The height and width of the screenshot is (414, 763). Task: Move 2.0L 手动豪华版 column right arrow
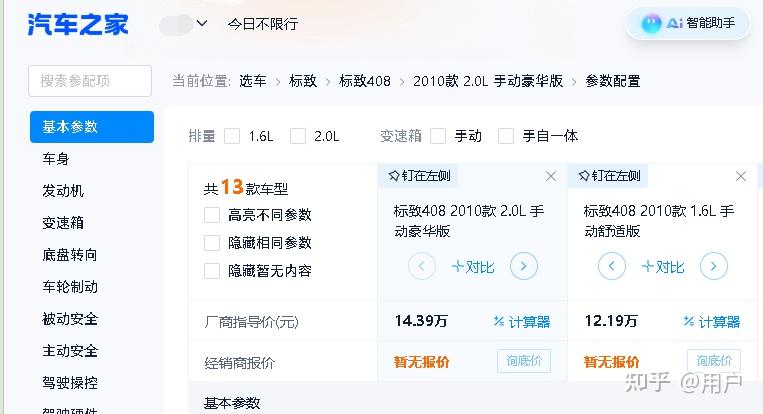point(524,266)
